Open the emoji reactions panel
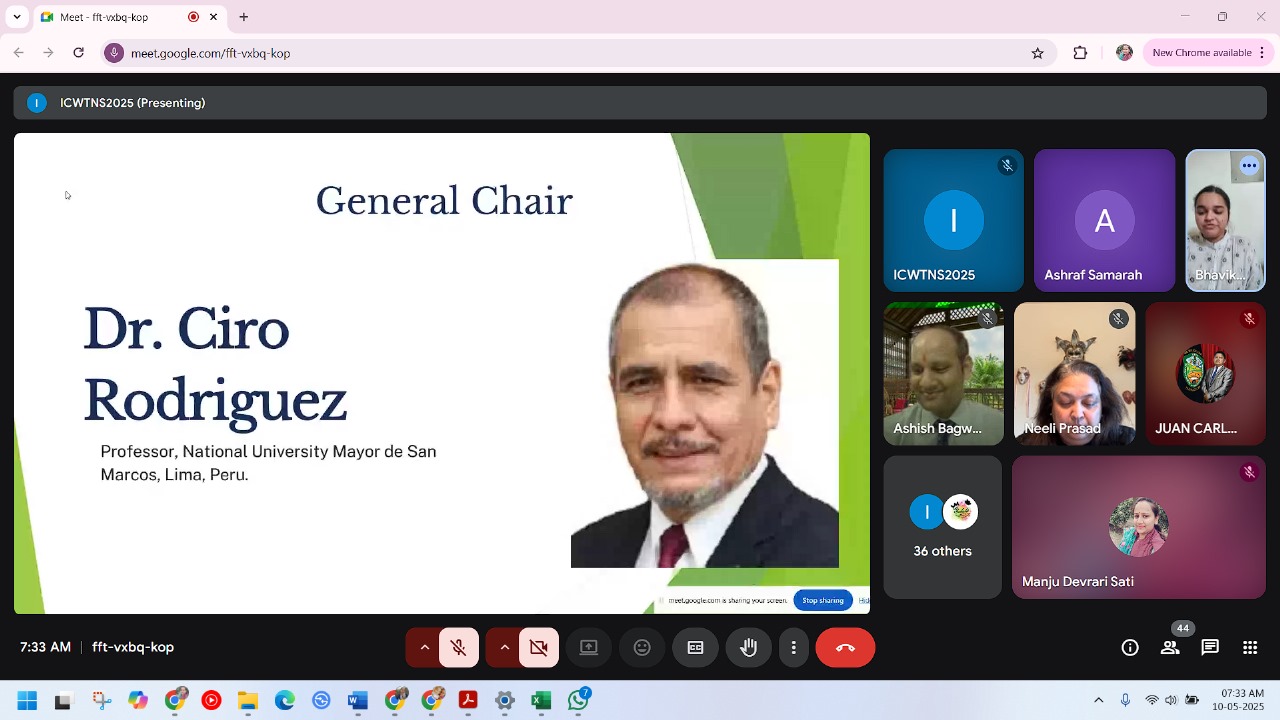1280x720 pixels. pos(642,648)
